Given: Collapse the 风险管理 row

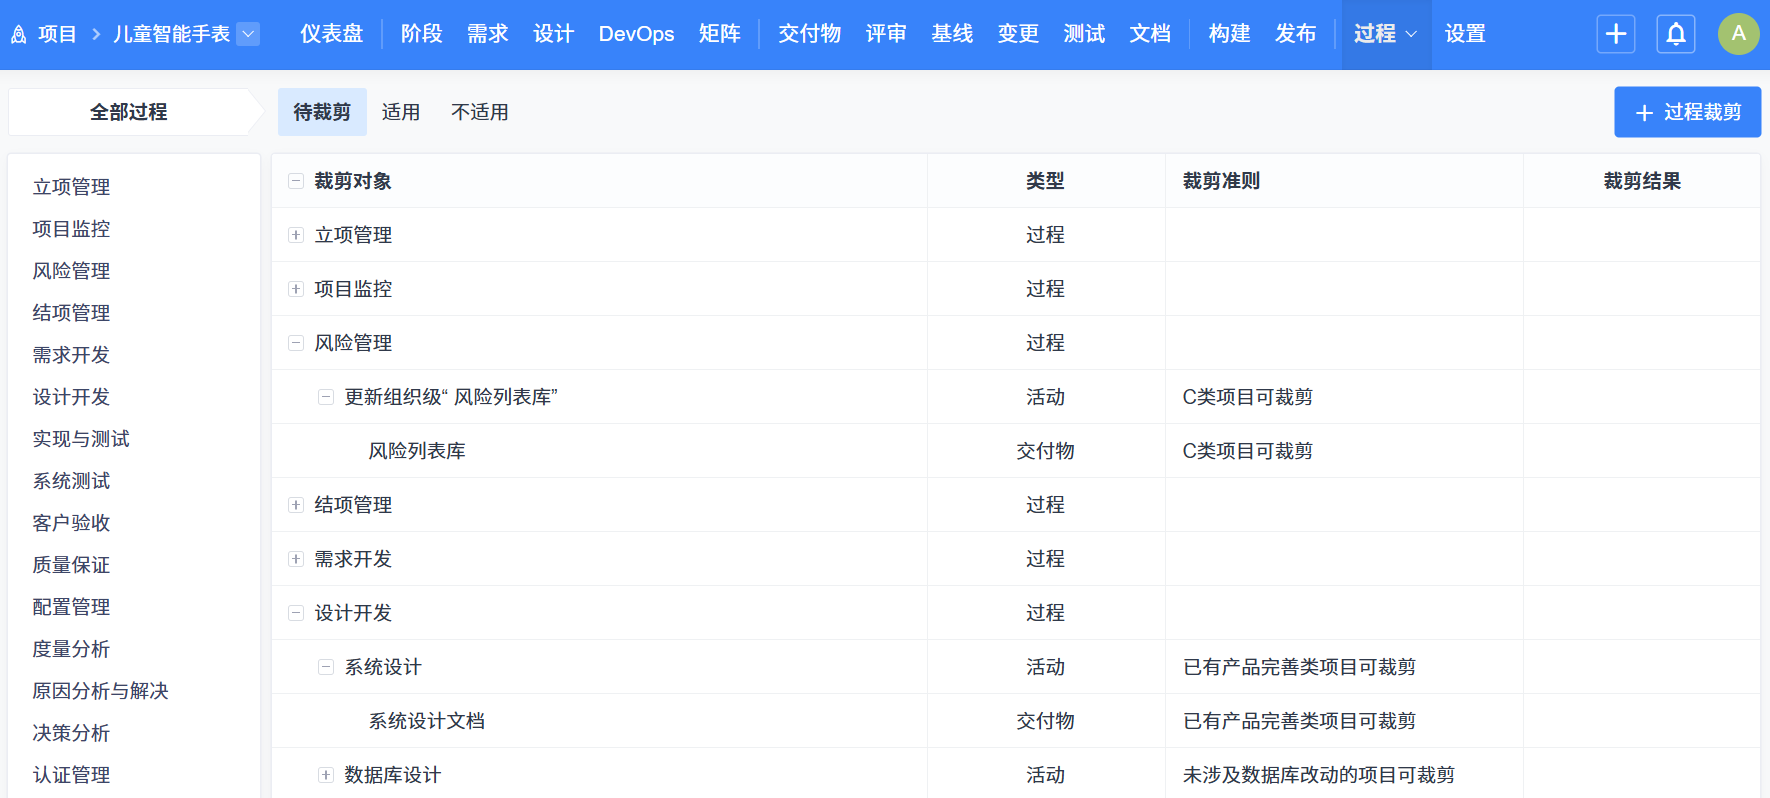Looking at the screenshot, I should (296, 343).
